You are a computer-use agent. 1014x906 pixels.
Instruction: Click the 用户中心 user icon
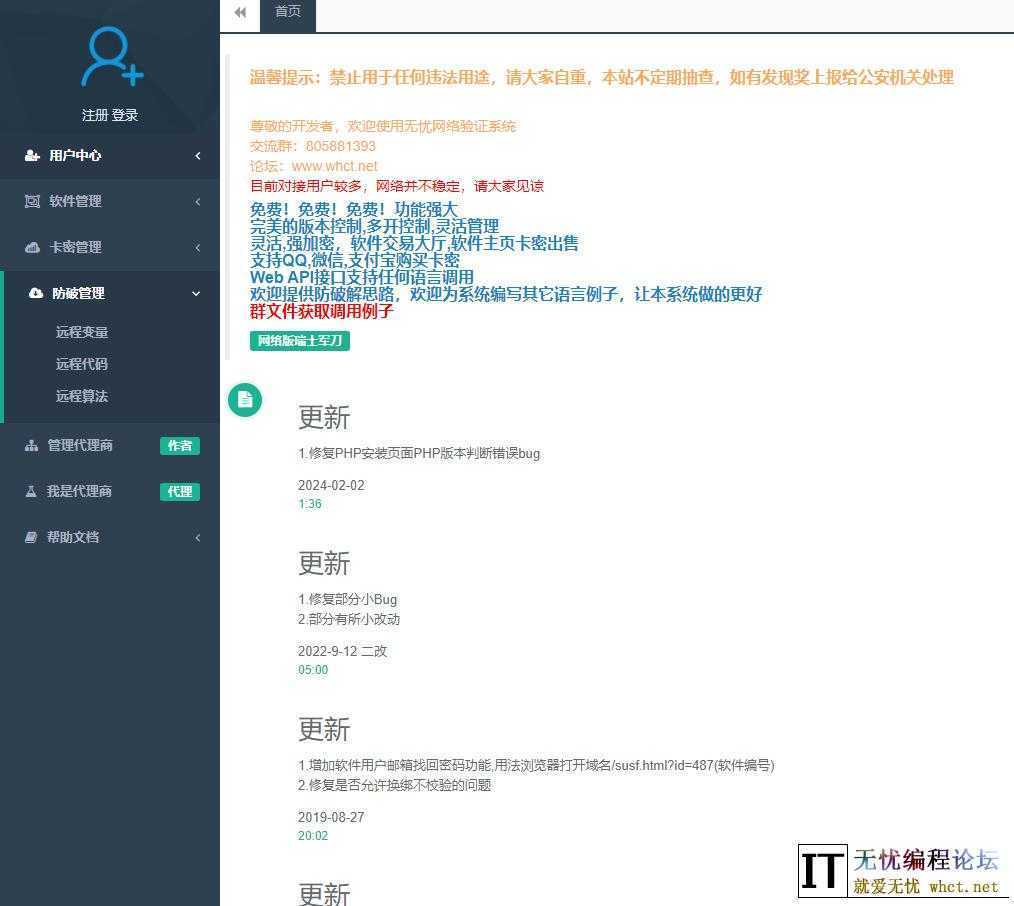pos(32,156)
